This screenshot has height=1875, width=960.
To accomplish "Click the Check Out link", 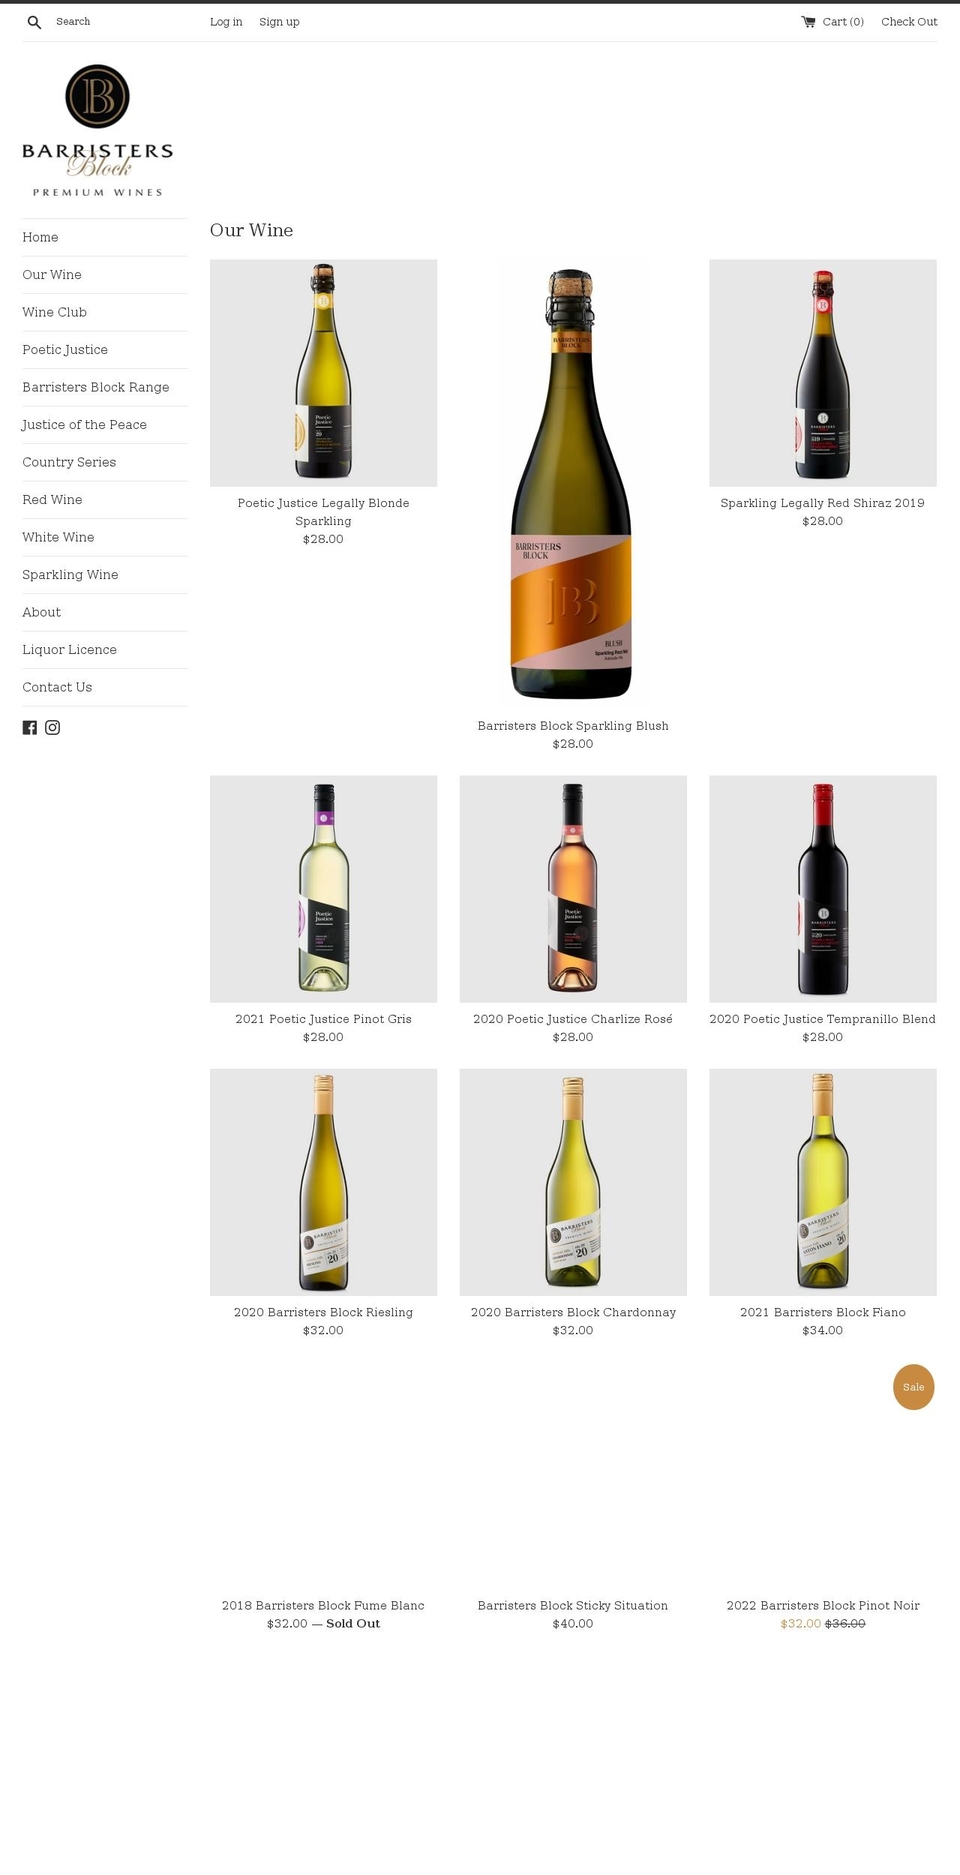I will [909, 22].
